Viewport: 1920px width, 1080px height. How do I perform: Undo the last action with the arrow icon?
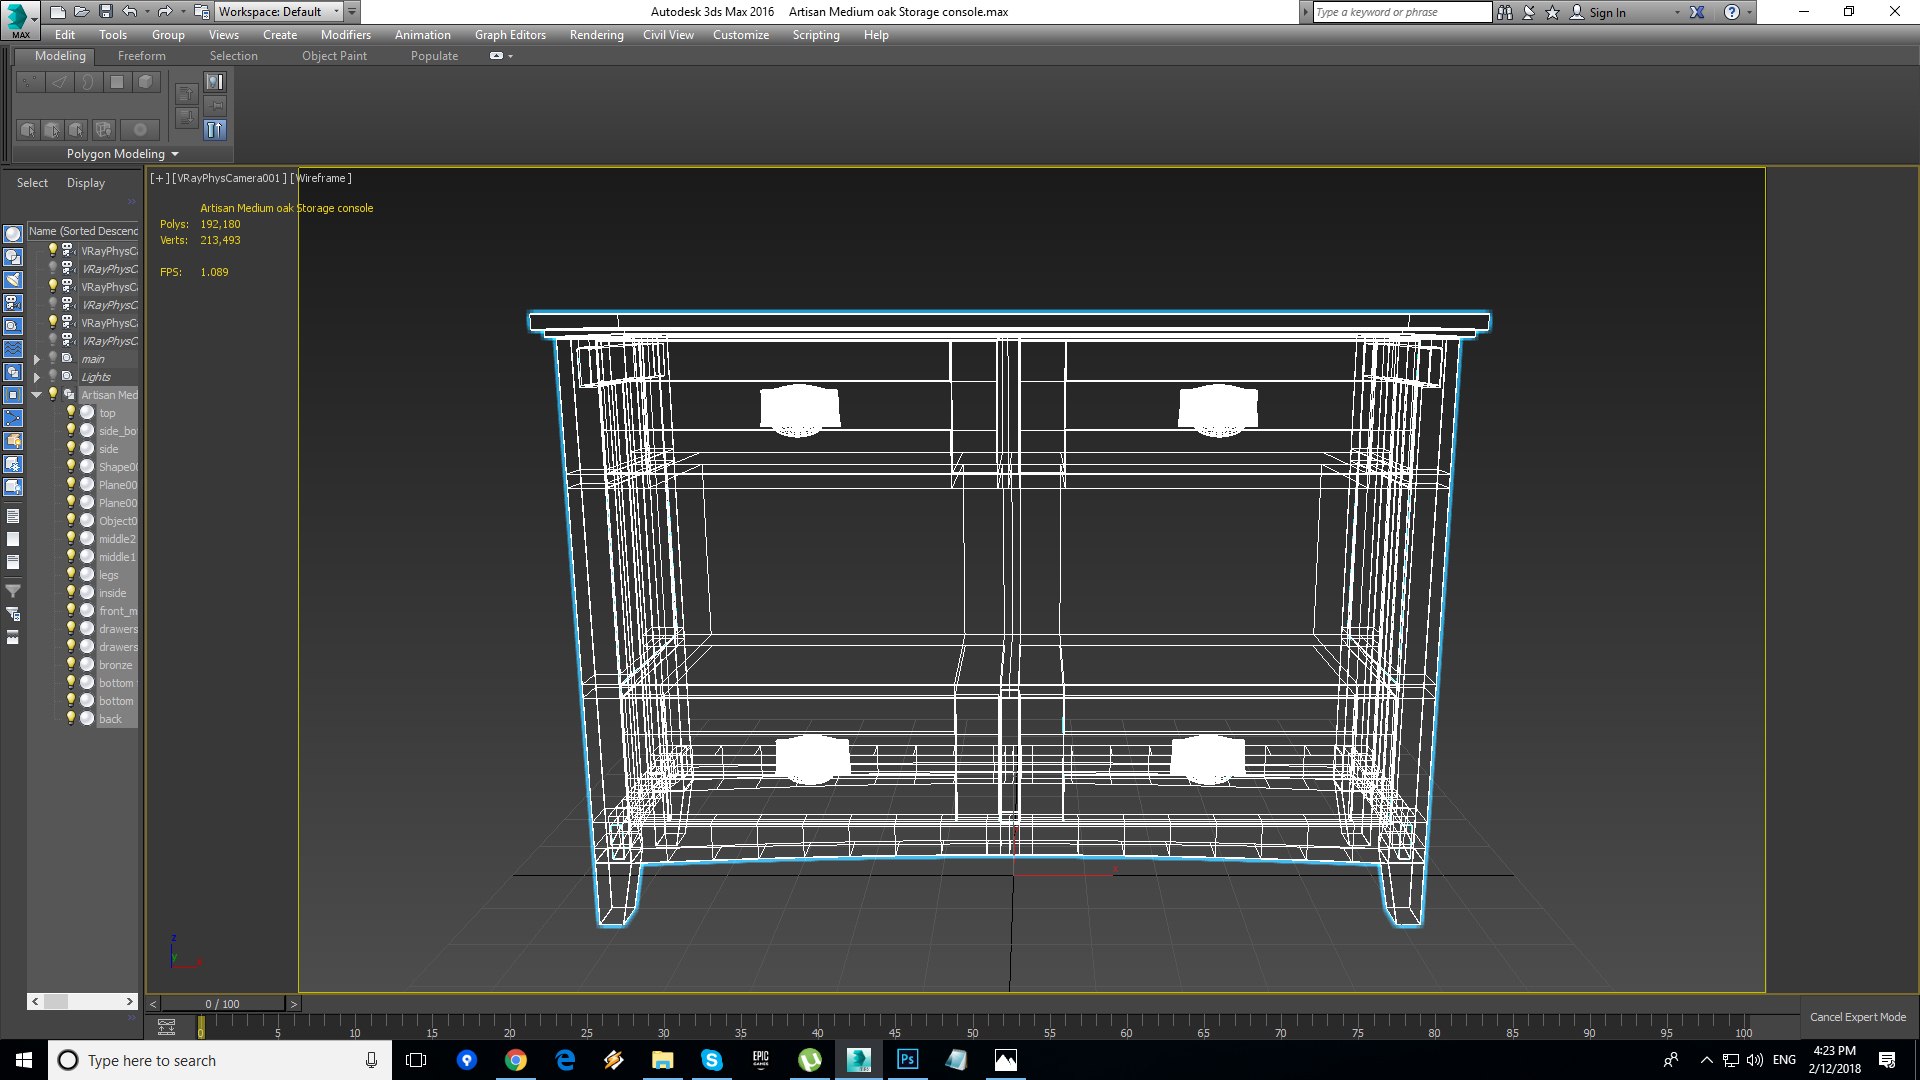coord(130,12)
